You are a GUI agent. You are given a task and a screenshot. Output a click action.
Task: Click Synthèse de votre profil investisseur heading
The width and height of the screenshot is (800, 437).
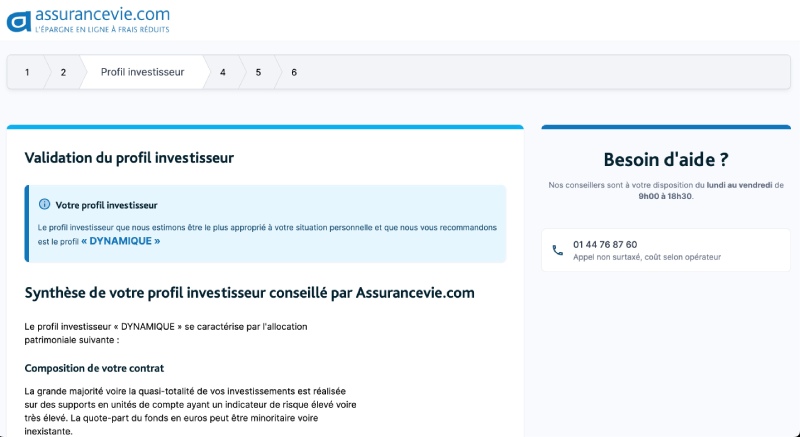[x=249, y=293]
